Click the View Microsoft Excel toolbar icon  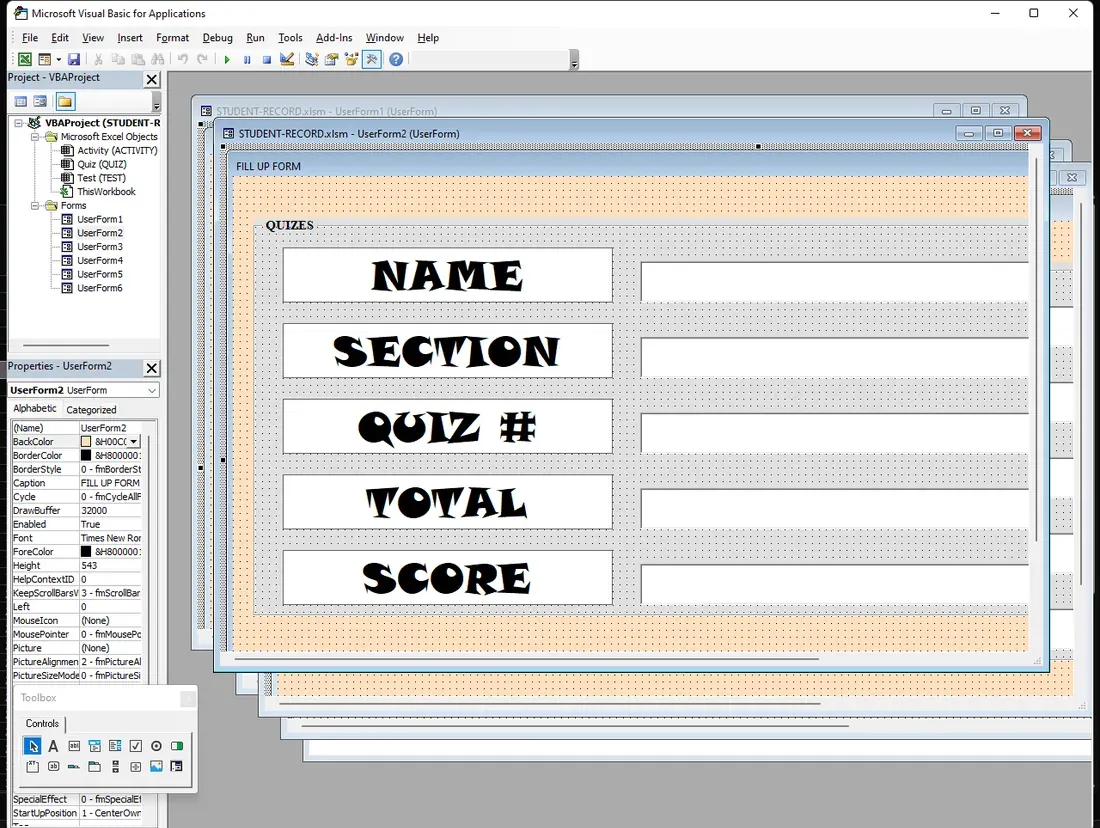tap(25, 60)
